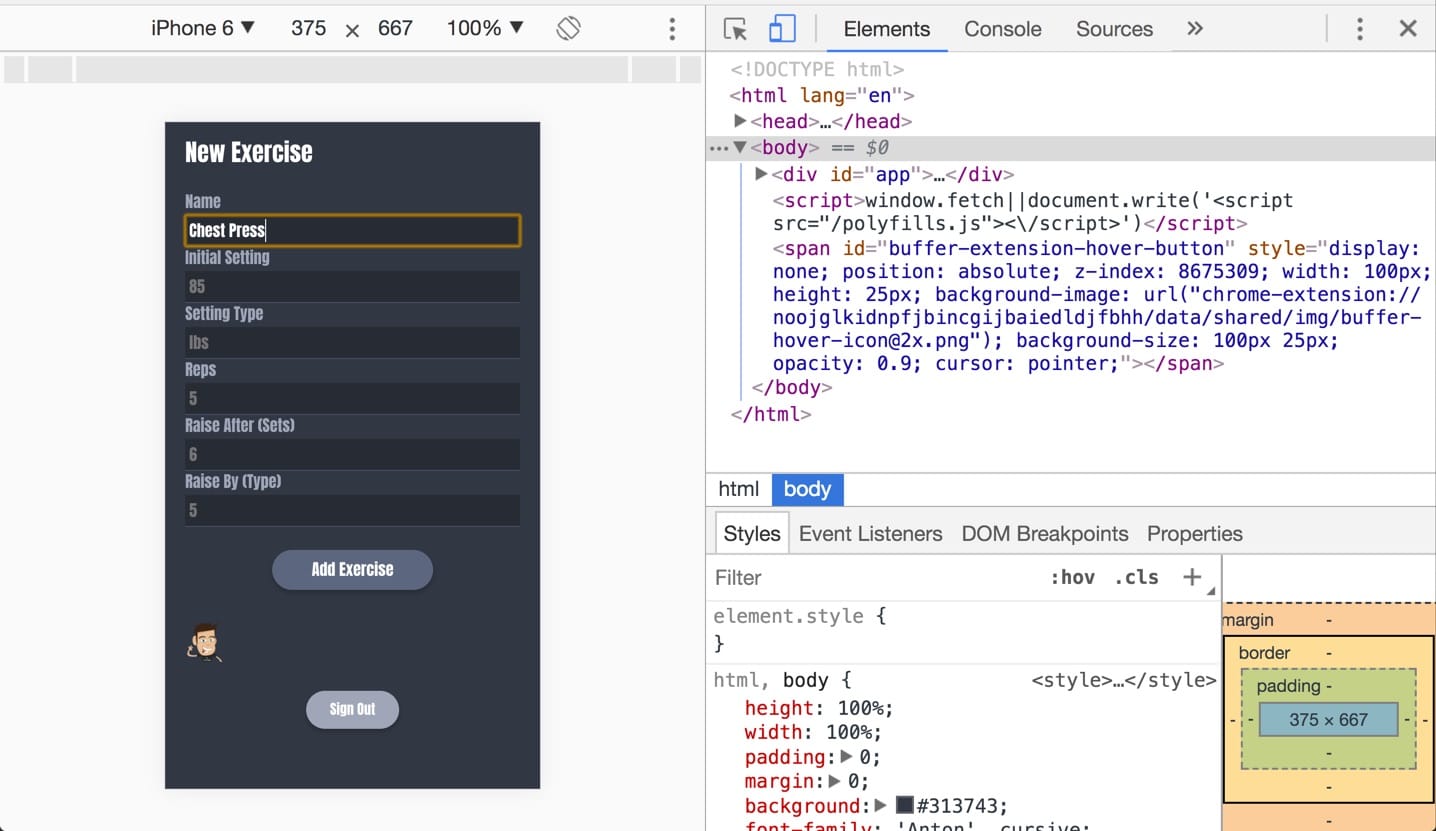The width and height of the screenshot is (1436, 831).
Task: Switch to the Console tab
Action: 1003,29
